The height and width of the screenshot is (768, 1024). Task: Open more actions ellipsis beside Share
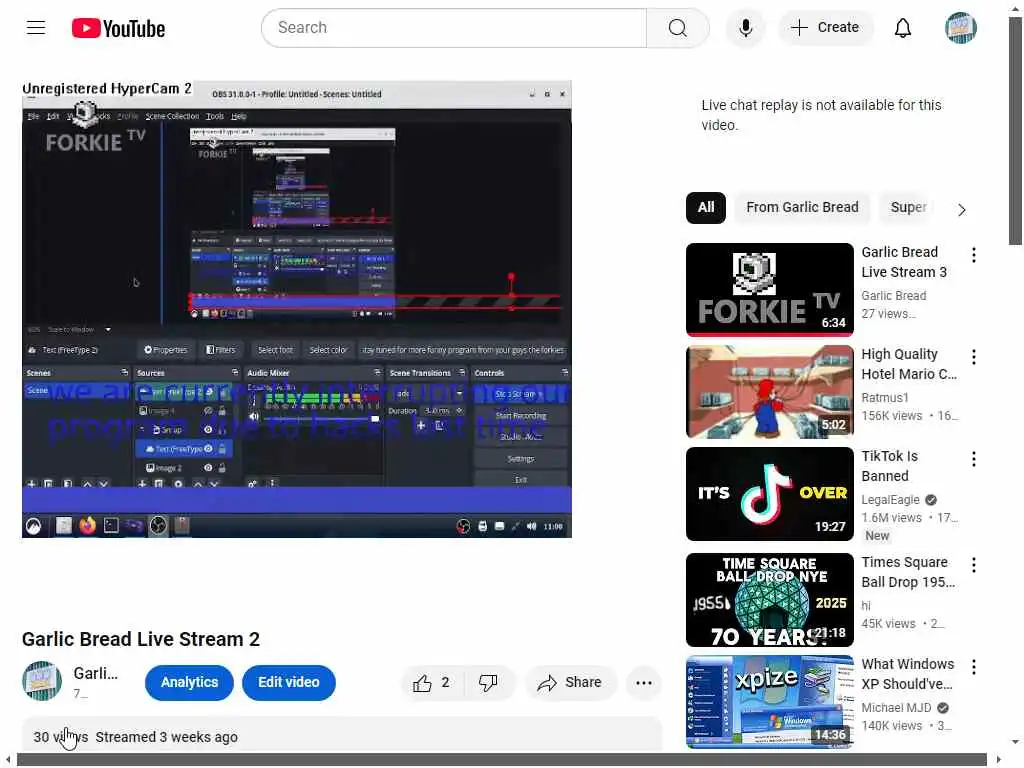644,682
